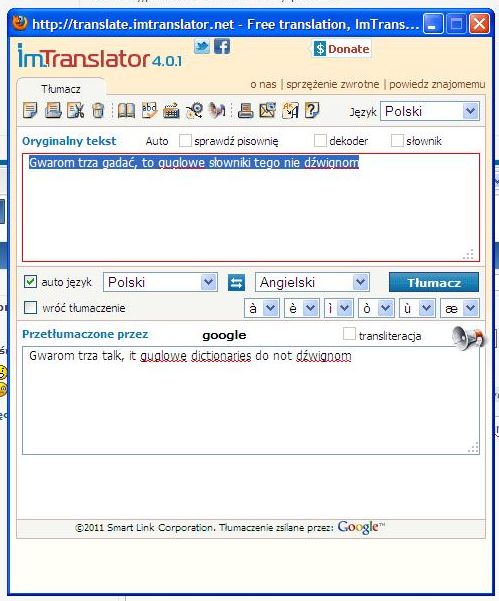Open the æ special characters dropdown
499x601 pixels.
coord(460,308)
